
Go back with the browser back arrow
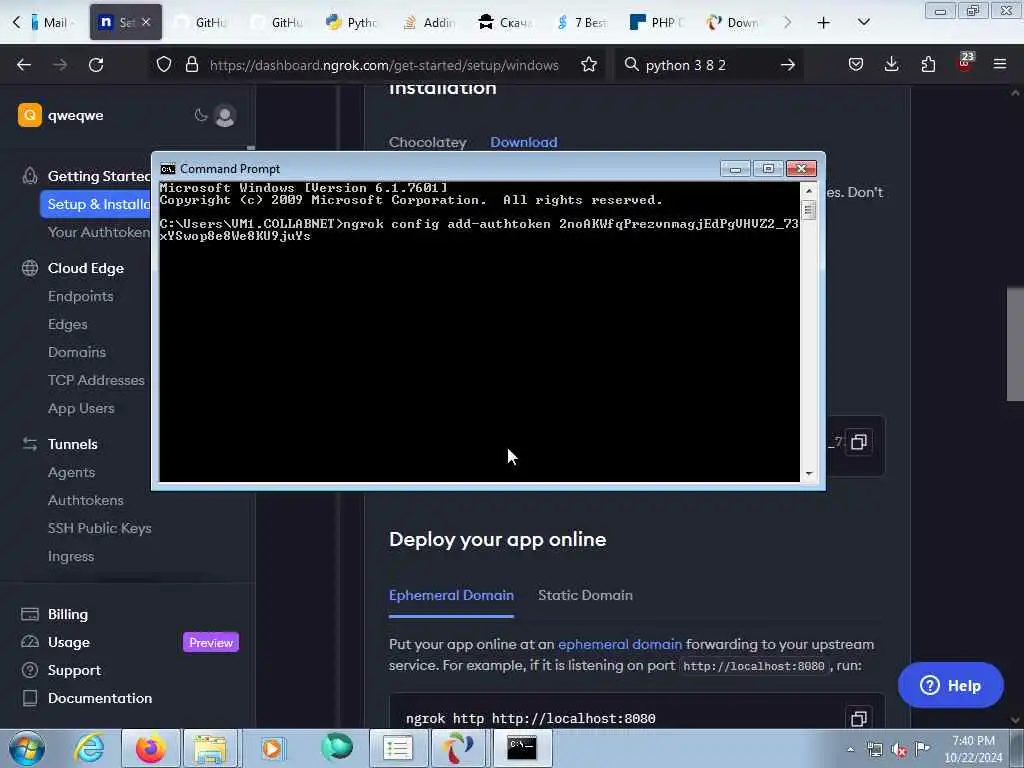tap(24, 65)
